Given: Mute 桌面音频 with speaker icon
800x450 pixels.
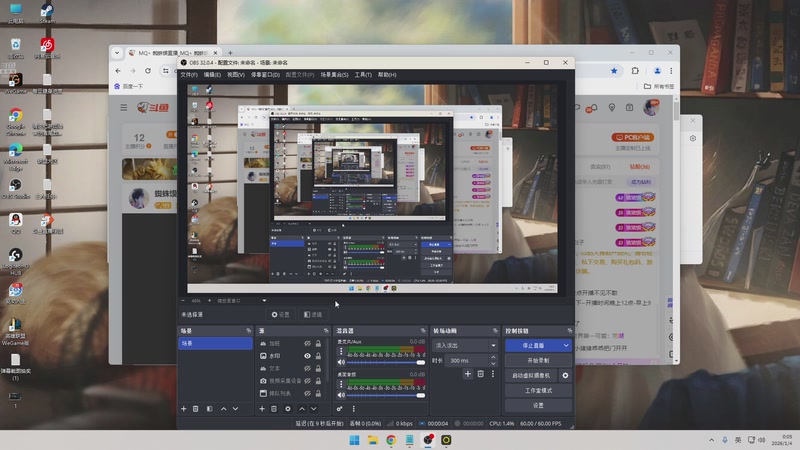Looking at the screenshot, I should 341,395.
